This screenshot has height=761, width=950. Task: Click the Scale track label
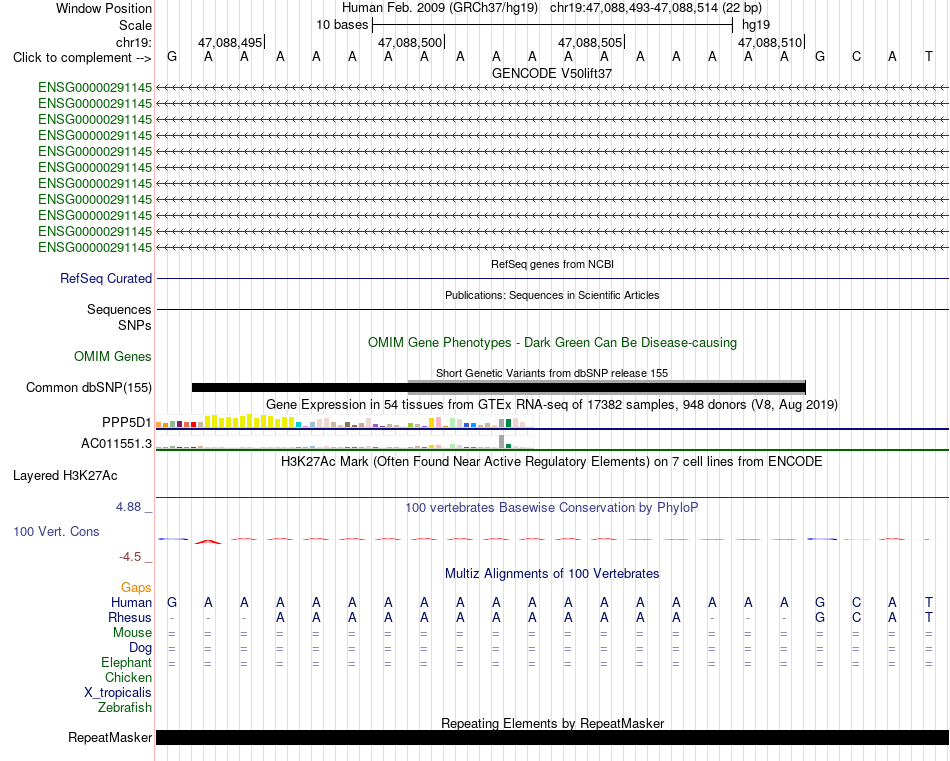pyautogui.click(x=135, y=25)
